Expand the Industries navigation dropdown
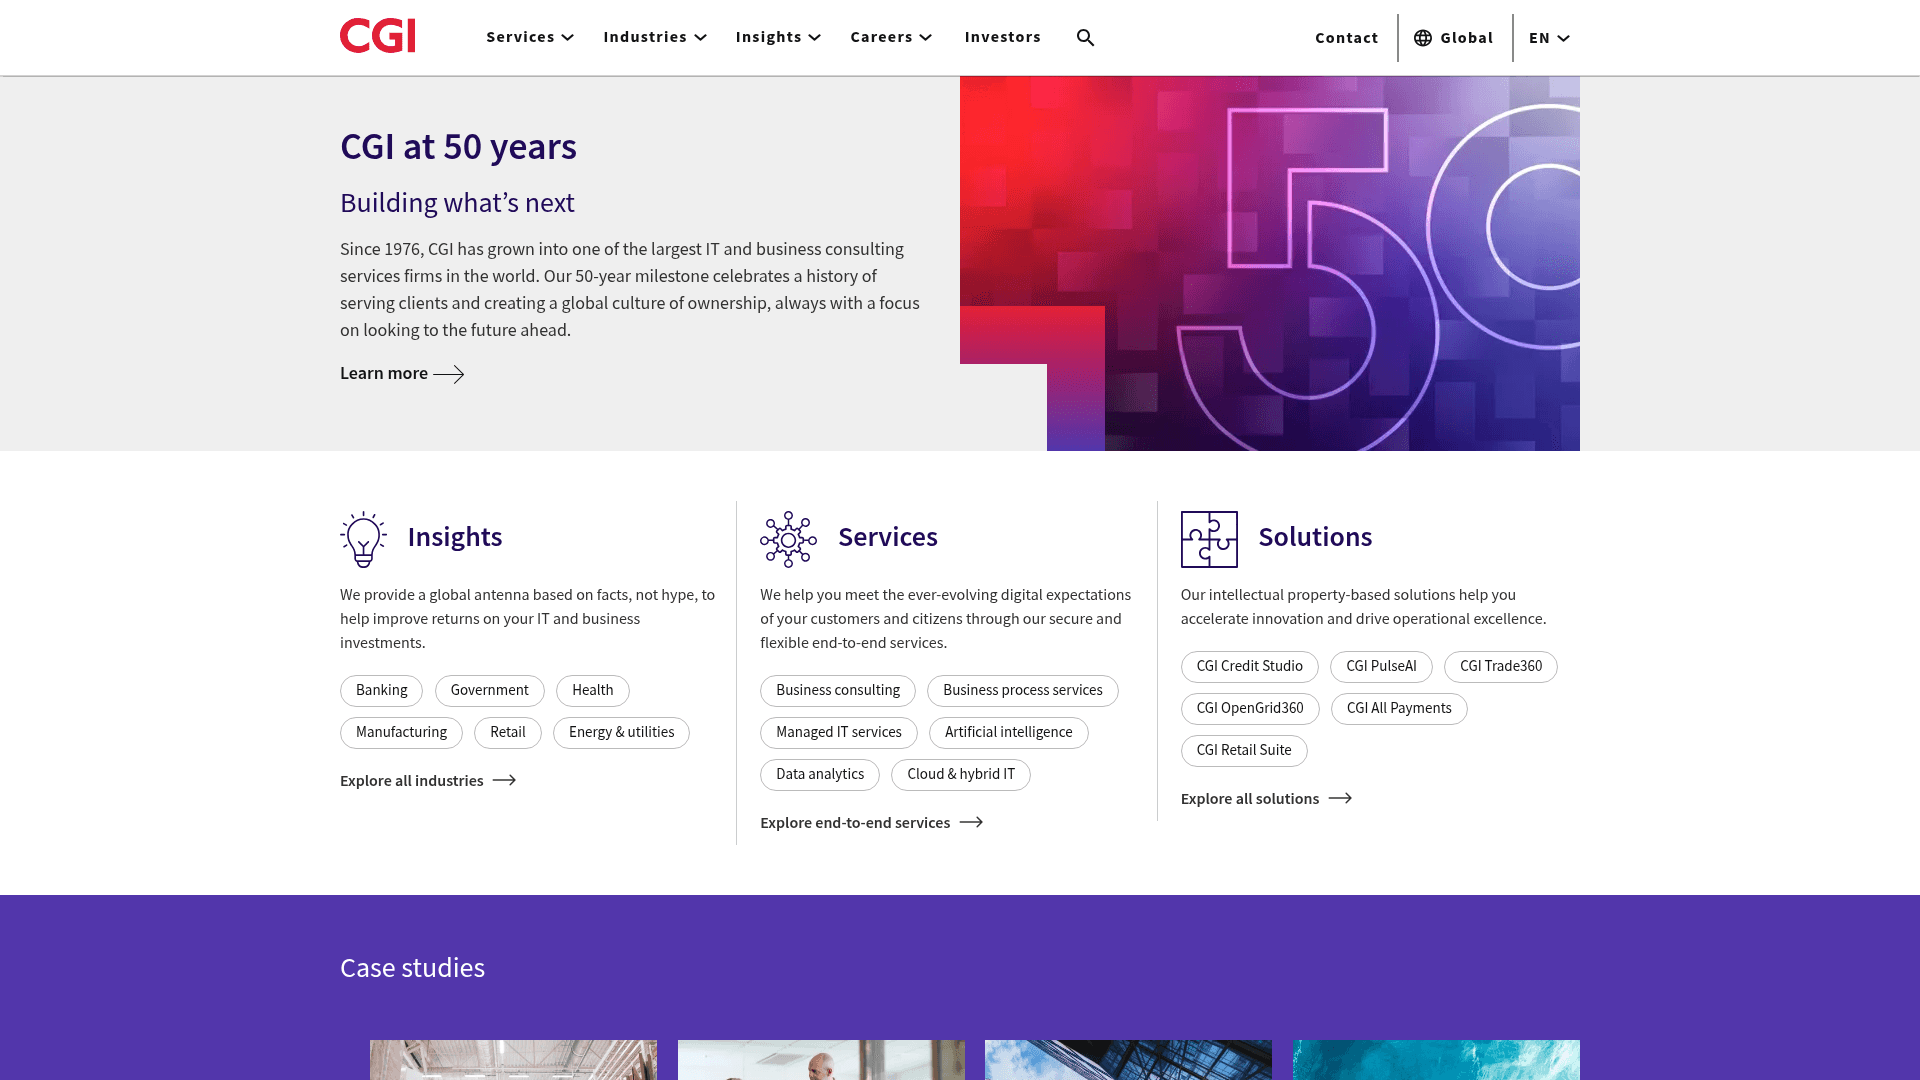Screen dimensions: 1920x1080 click(x=654, y=37)
